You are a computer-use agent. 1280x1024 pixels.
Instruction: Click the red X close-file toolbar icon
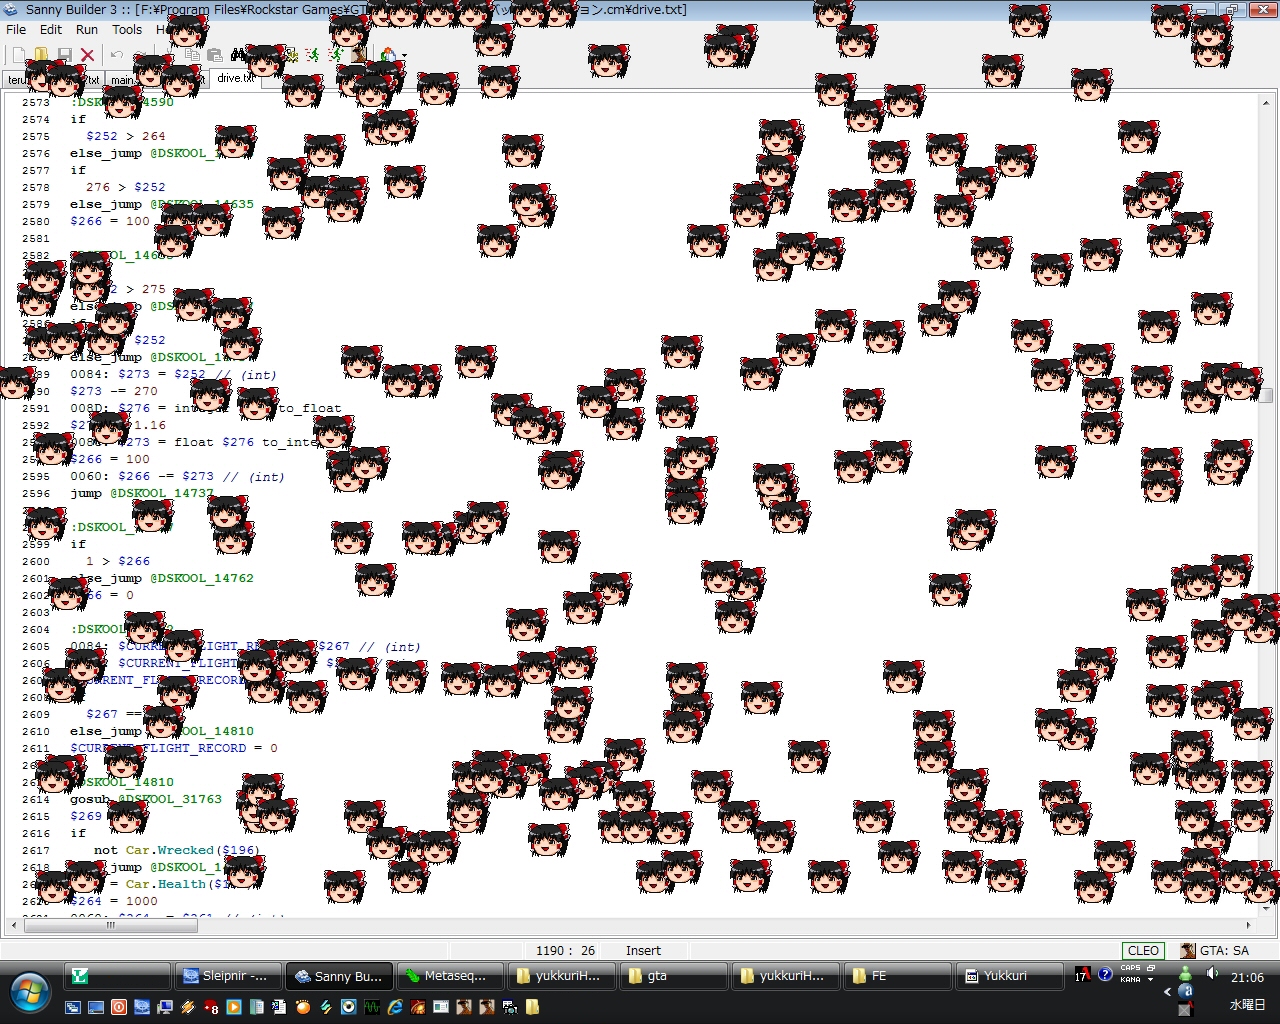(x=87, y=55)
